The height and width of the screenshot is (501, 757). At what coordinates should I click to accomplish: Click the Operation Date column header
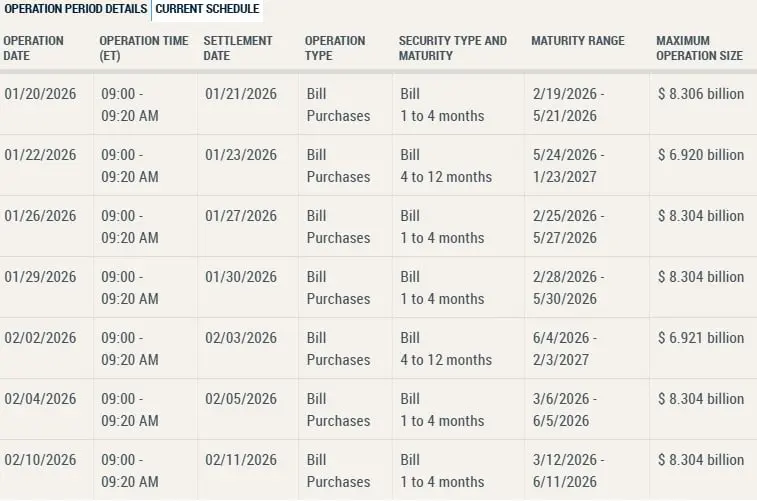pos(33,48)
